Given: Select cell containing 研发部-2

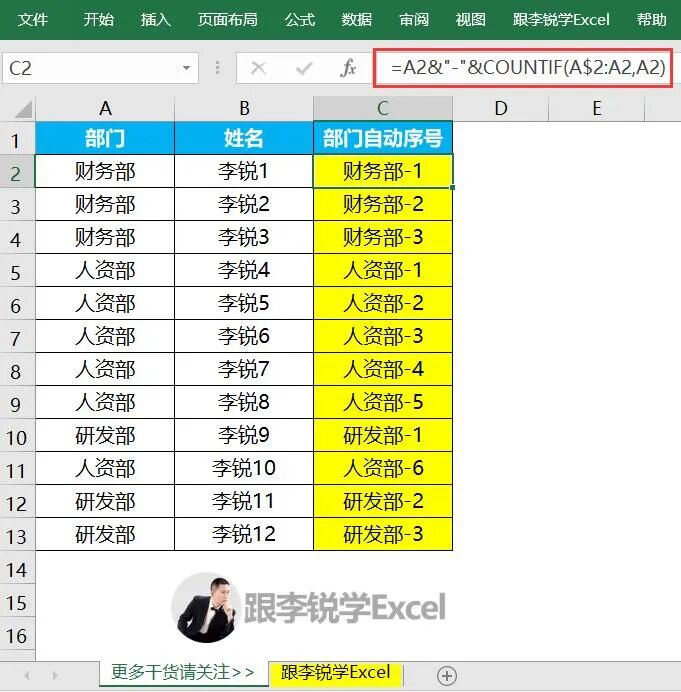Looking at the screenshot, I should (383, 501).
